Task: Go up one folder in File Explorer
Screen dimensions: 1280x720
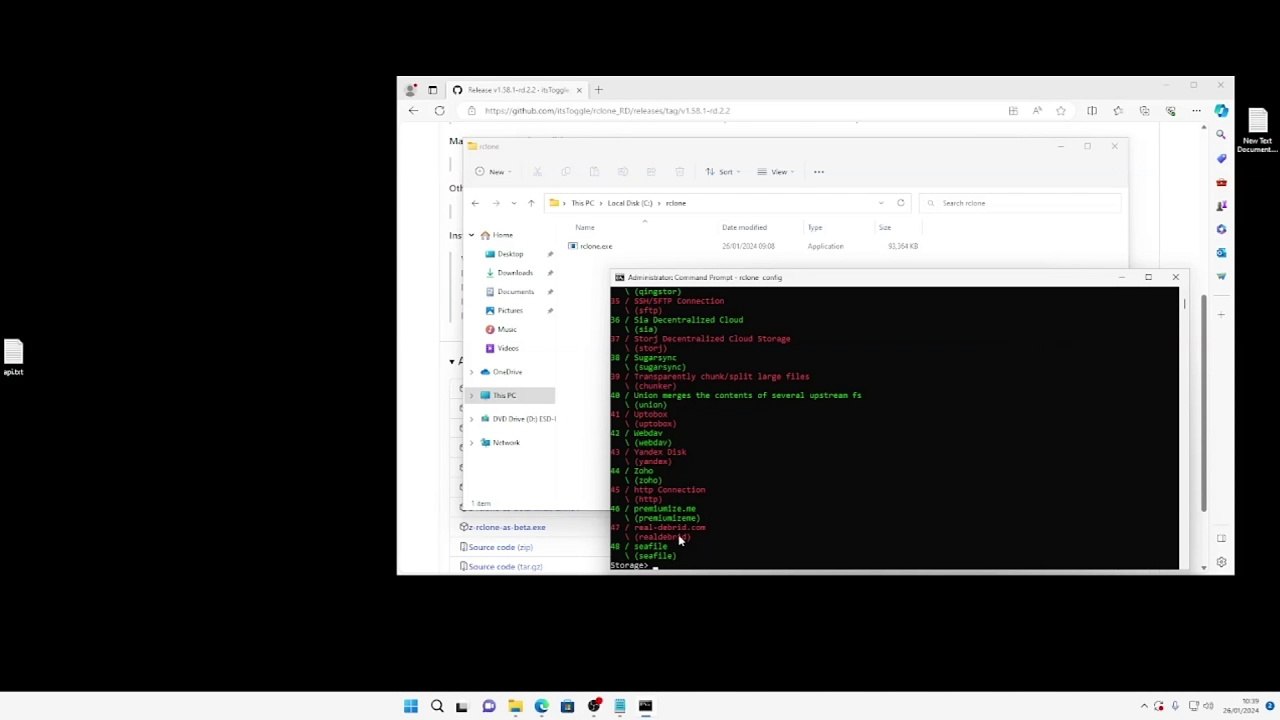Action: 531,203
